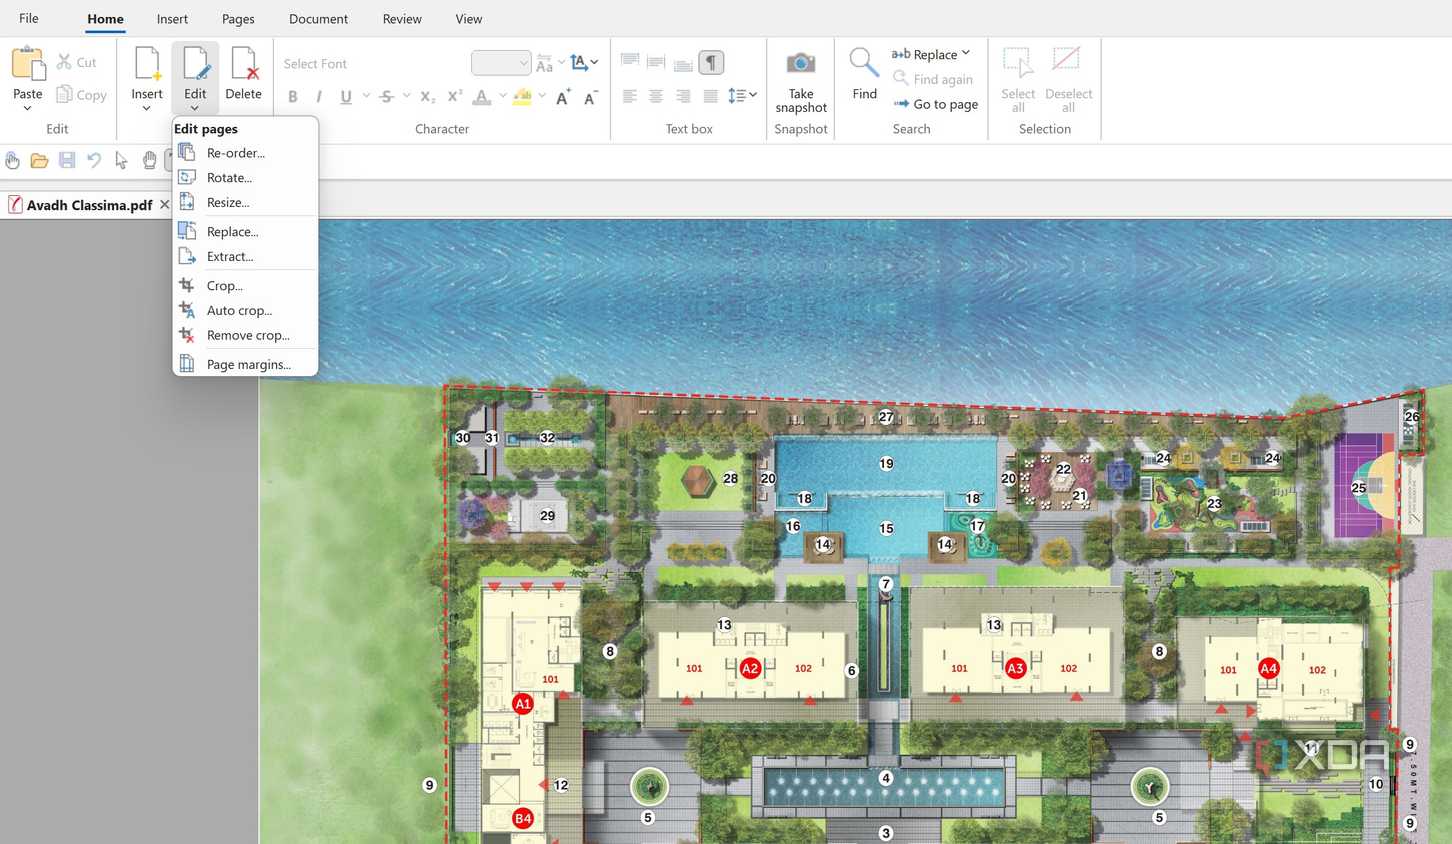Screen dimensions: 1452x844
Task: Toggle strikethrough formatting
Action: coord(386,97)
